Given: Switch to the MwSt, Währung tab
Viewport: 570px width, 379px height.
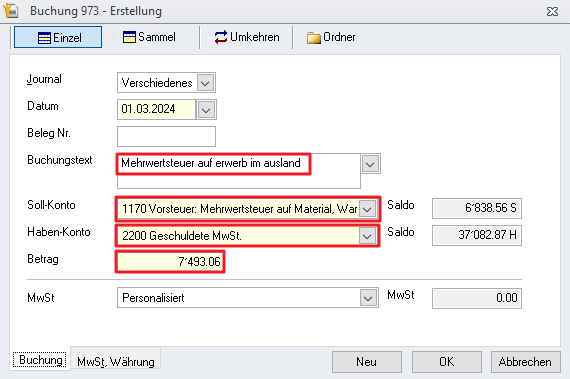Looking at the screenshot, I should pyautogui.click(x=116, y=362).
